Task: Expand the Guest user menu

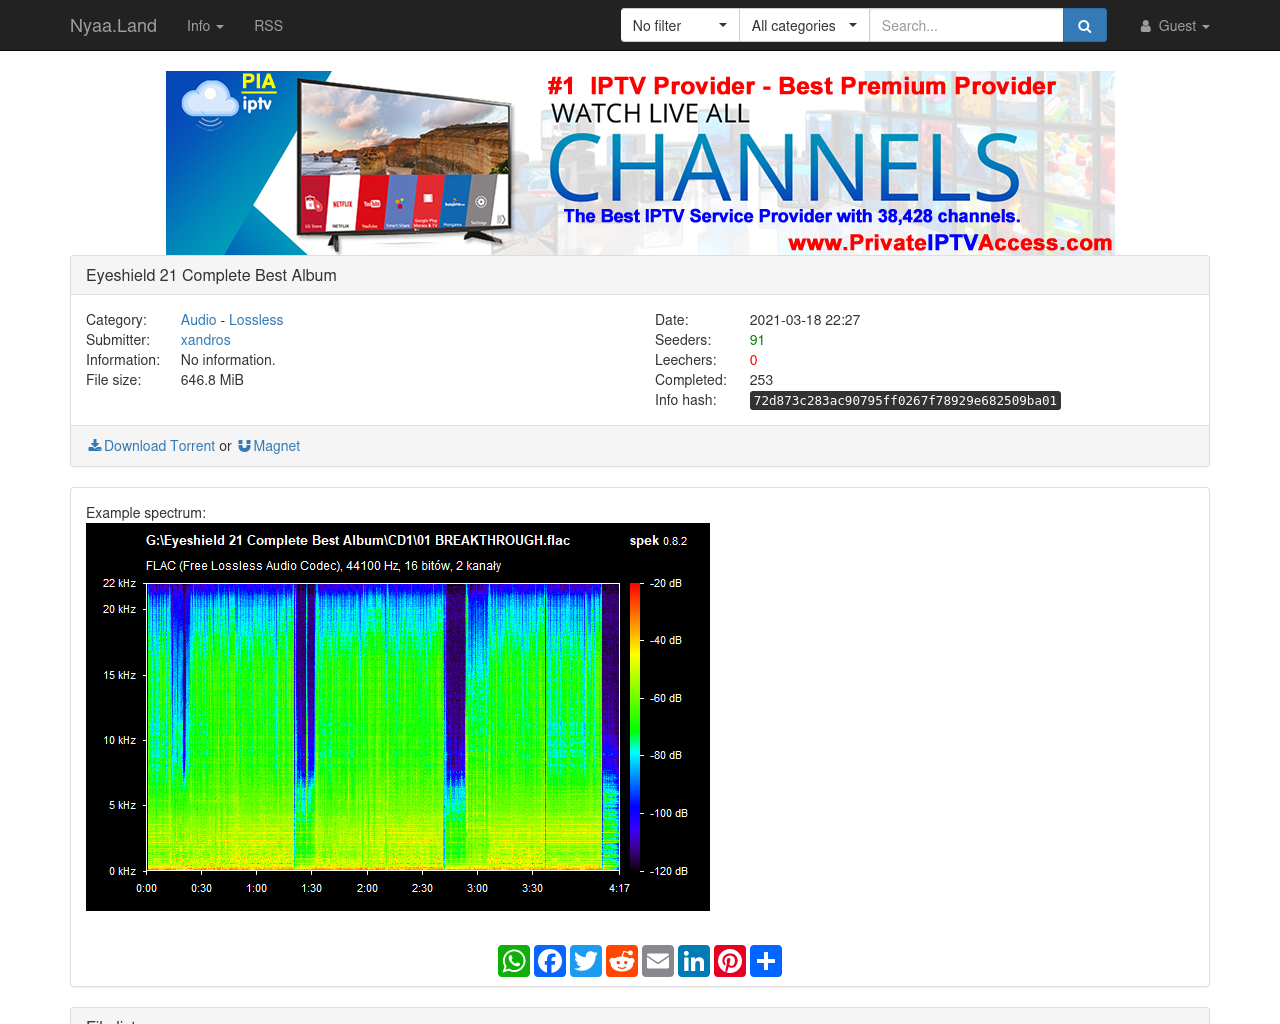Action: tap(1175, 26)
